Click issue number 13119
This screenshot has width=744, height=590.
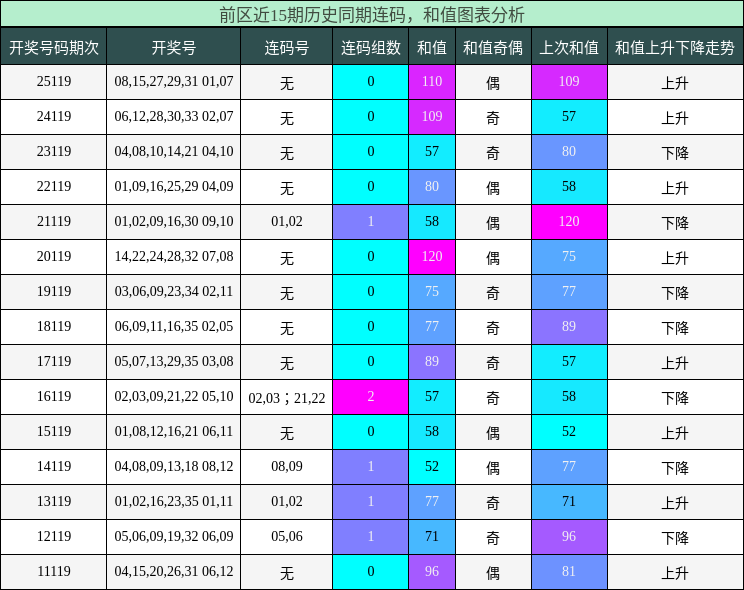click(x=54, y=502)
